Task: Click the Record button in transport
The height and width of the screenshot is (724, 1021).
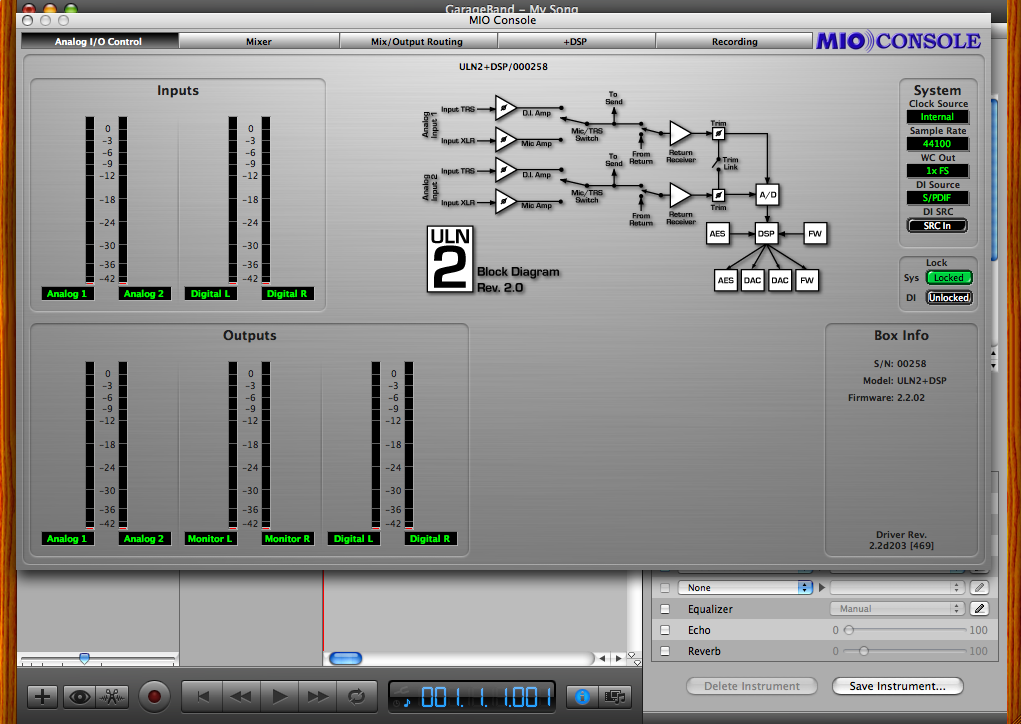Action: tap(154, 696)
